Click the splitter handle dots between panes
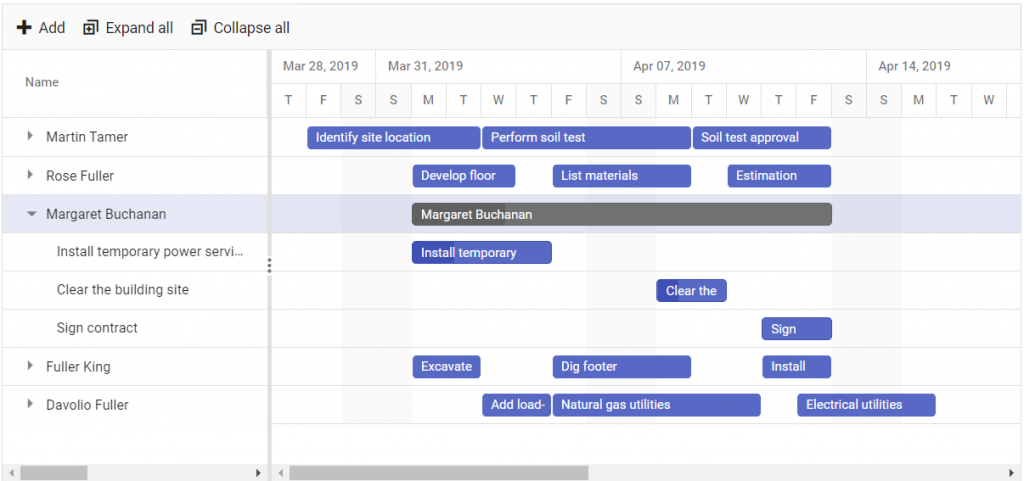This screenshot has height=481, width=1024. (269, 265)
